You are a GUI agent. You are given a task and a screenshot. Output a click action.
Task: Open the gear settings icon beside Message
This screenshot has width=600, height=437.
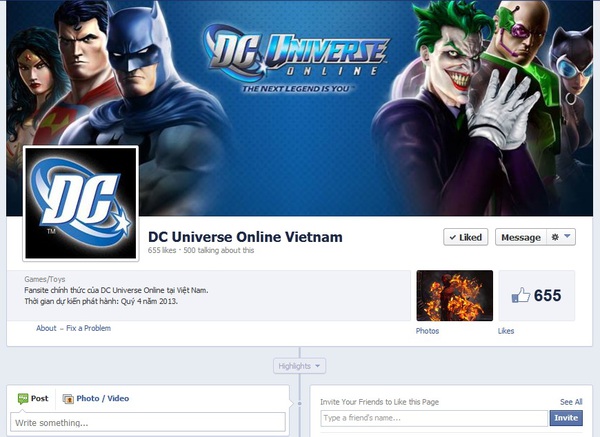click(x=555, y=237)
